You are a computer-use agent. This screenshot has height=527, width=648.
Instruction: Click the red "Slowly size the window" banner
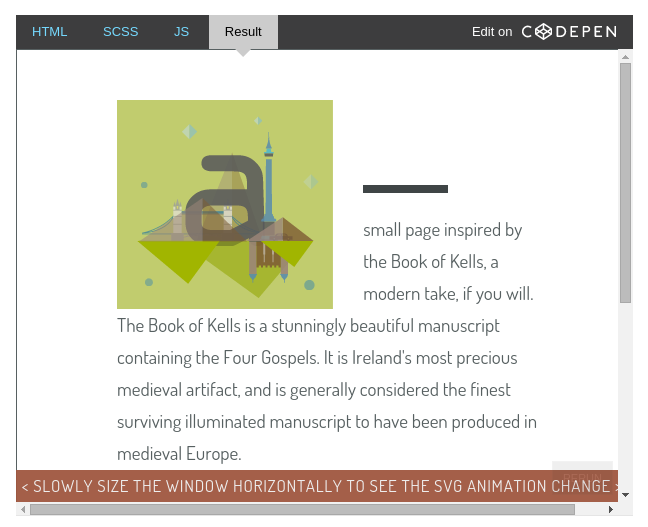317,487
